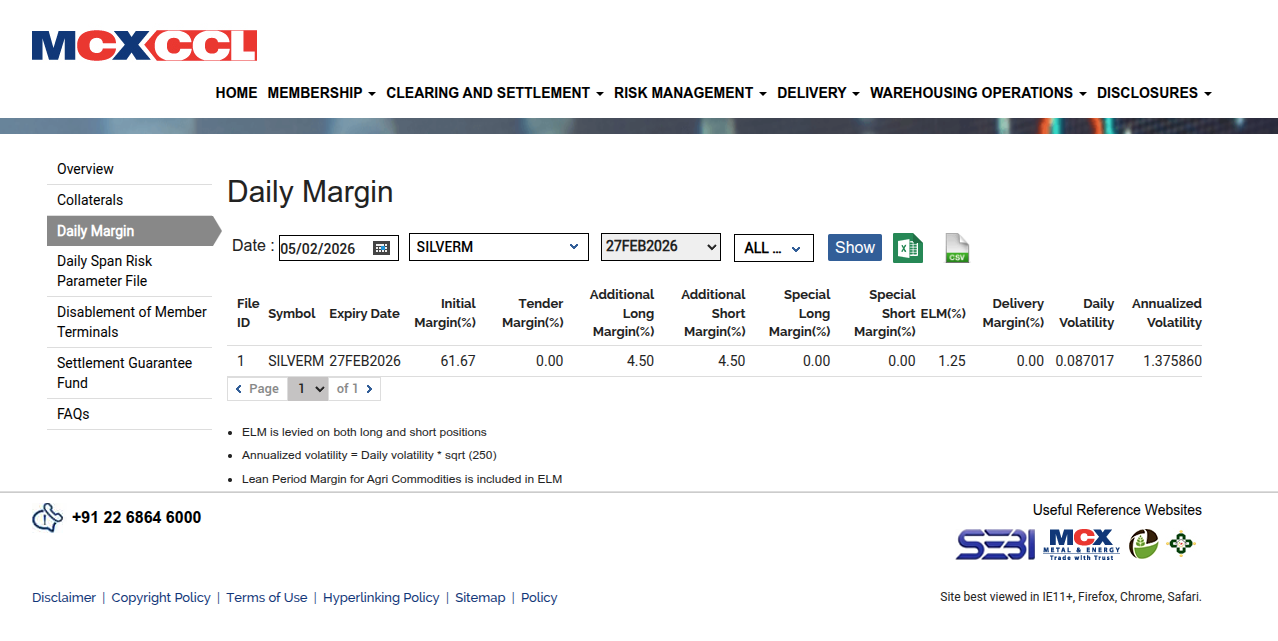Expand Clearing and Settlement menu
This screenshot has width=1278, height=641.
click(494, 93)
